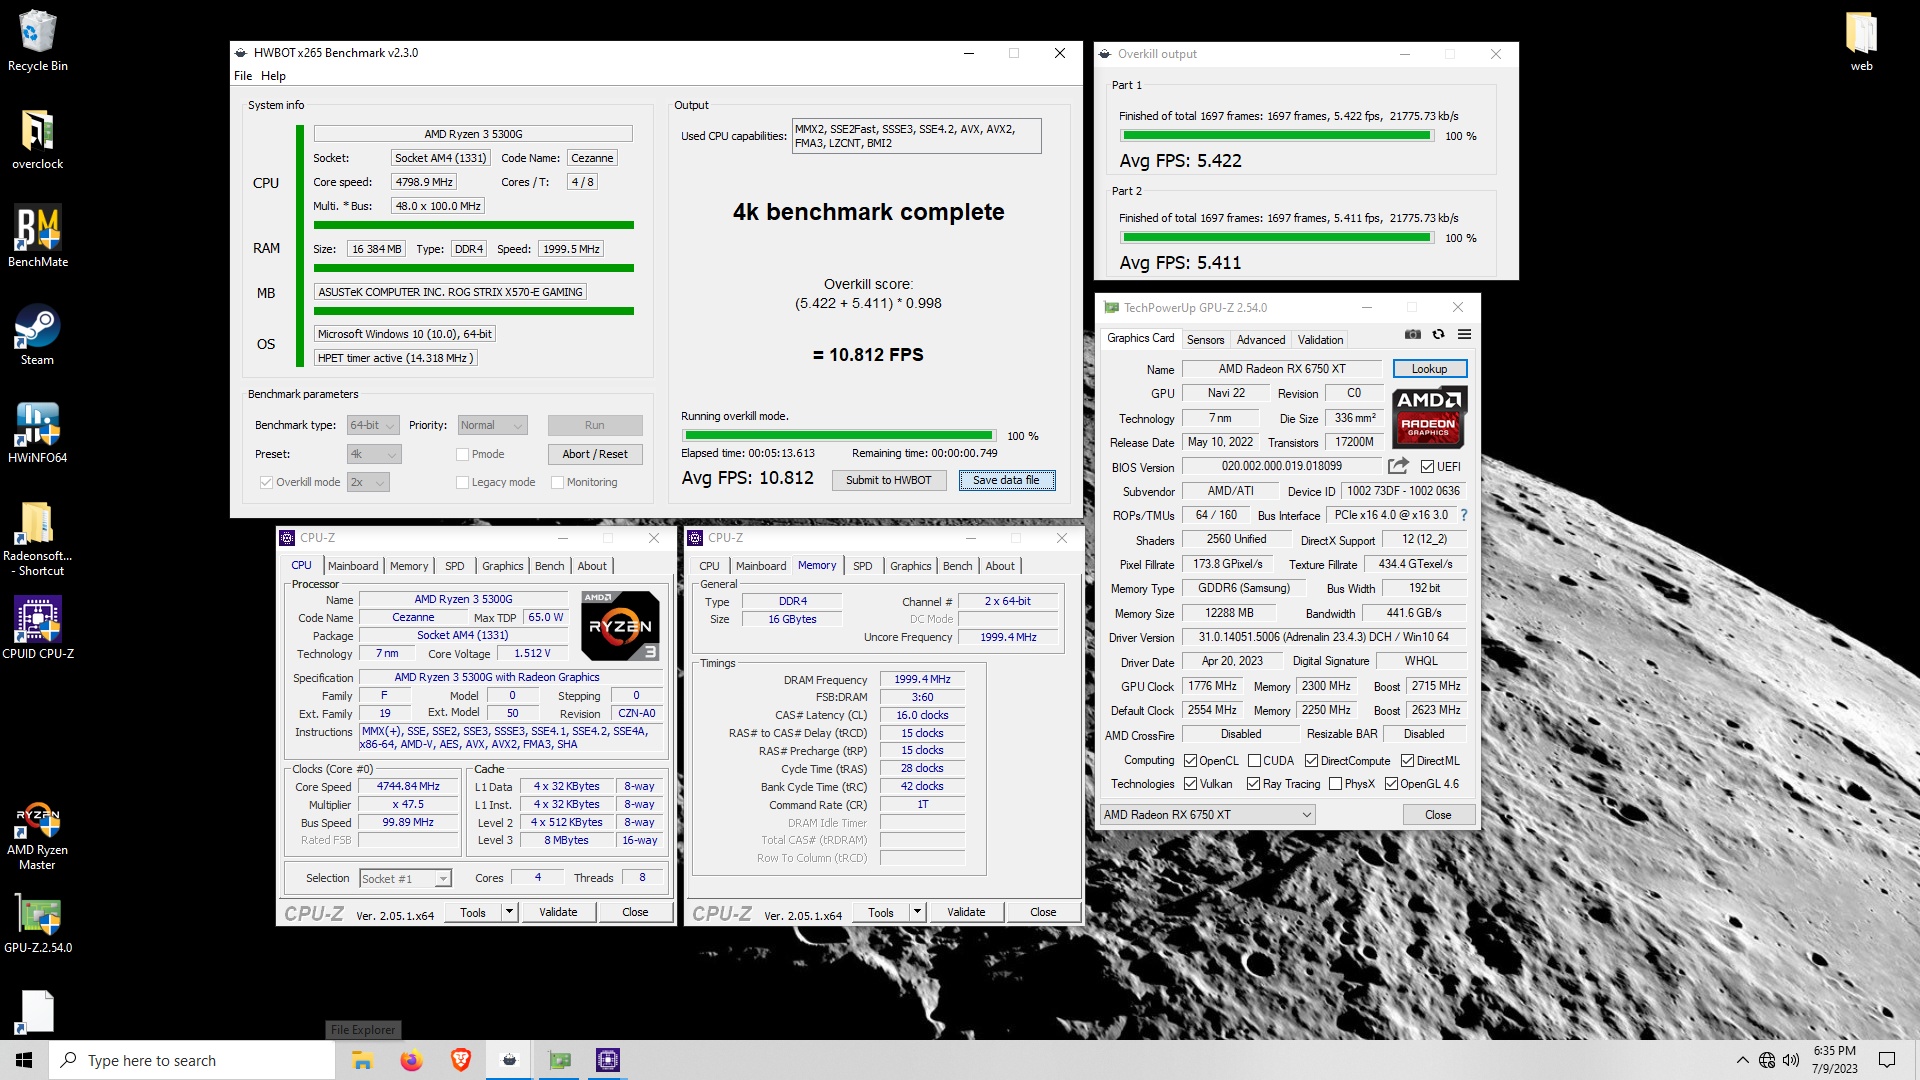Screen dimensions: 1920x1080
Task: Open the notification center icon
Action: [1887, 1060]
